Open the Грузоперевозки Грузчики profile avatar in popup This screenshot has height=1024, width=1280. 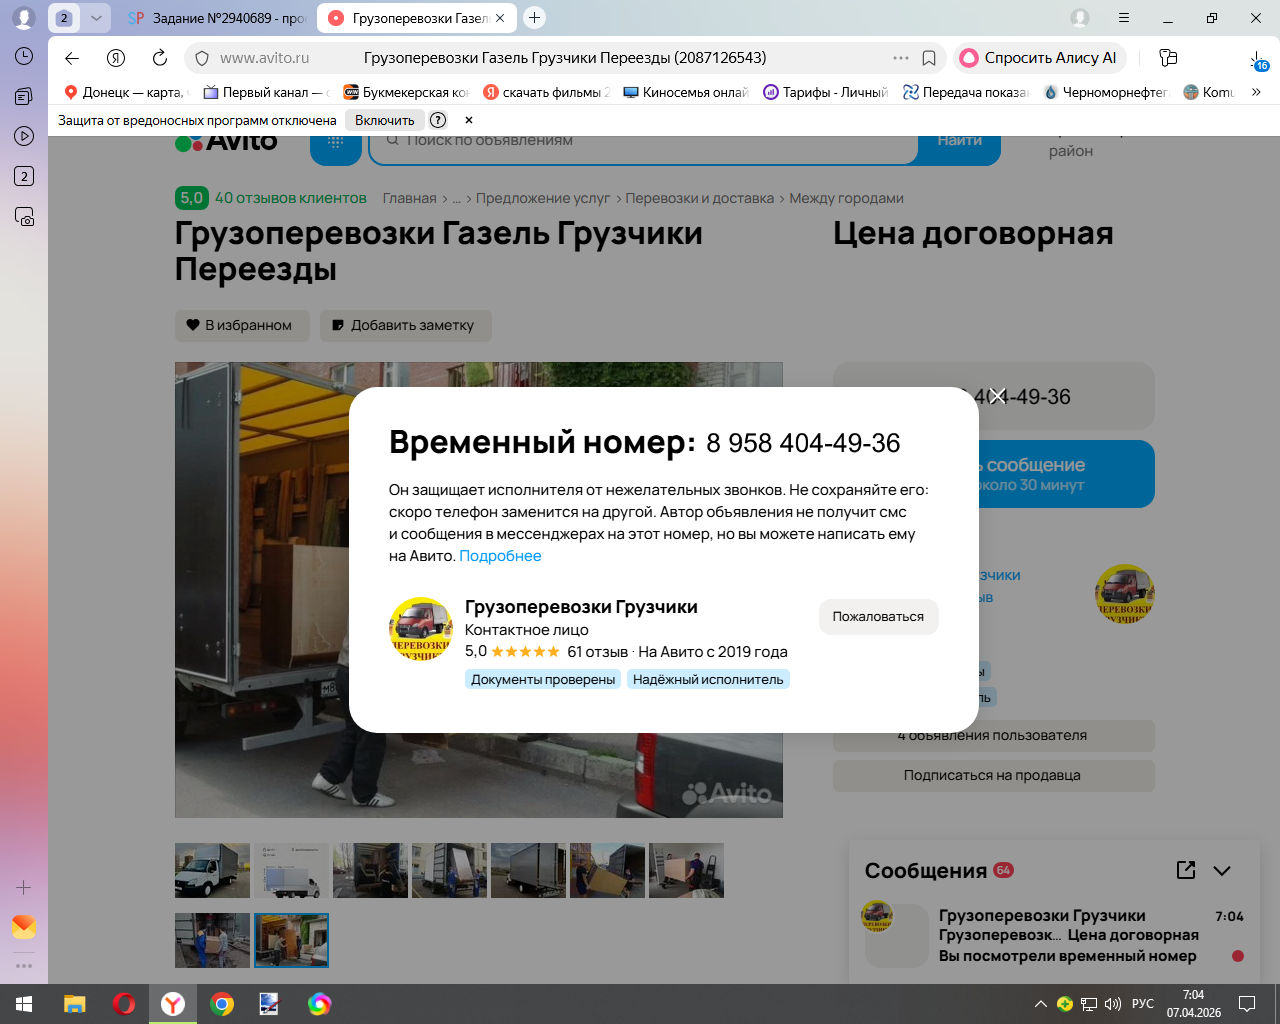[x=421, y=629]
